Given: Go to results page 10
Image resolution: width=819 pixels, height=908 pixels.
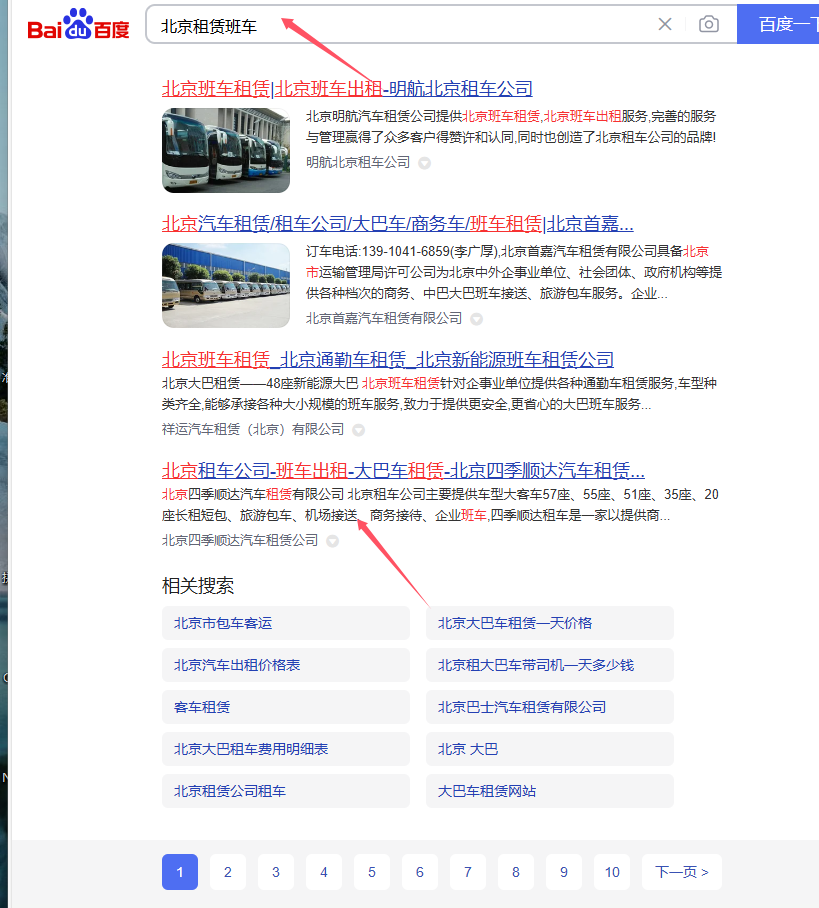Looking at the screenshot, I should (612, 872).
